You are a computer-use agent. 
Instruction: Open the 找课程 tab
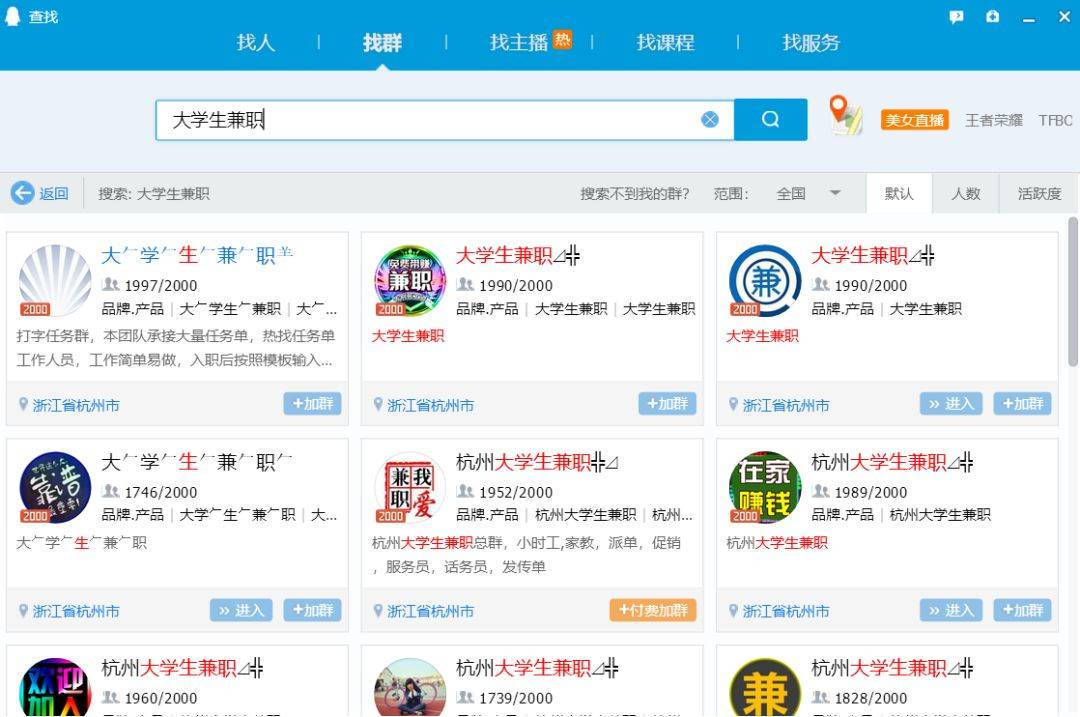tap(665, 43)
